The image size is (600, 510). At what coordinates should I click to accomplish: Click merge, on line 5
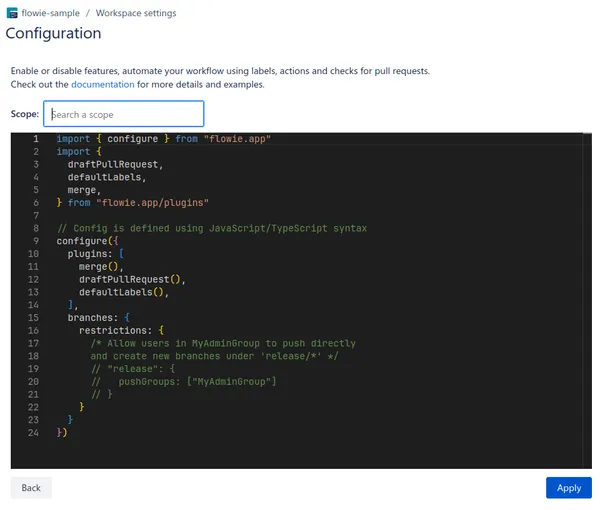coord(84,190)
